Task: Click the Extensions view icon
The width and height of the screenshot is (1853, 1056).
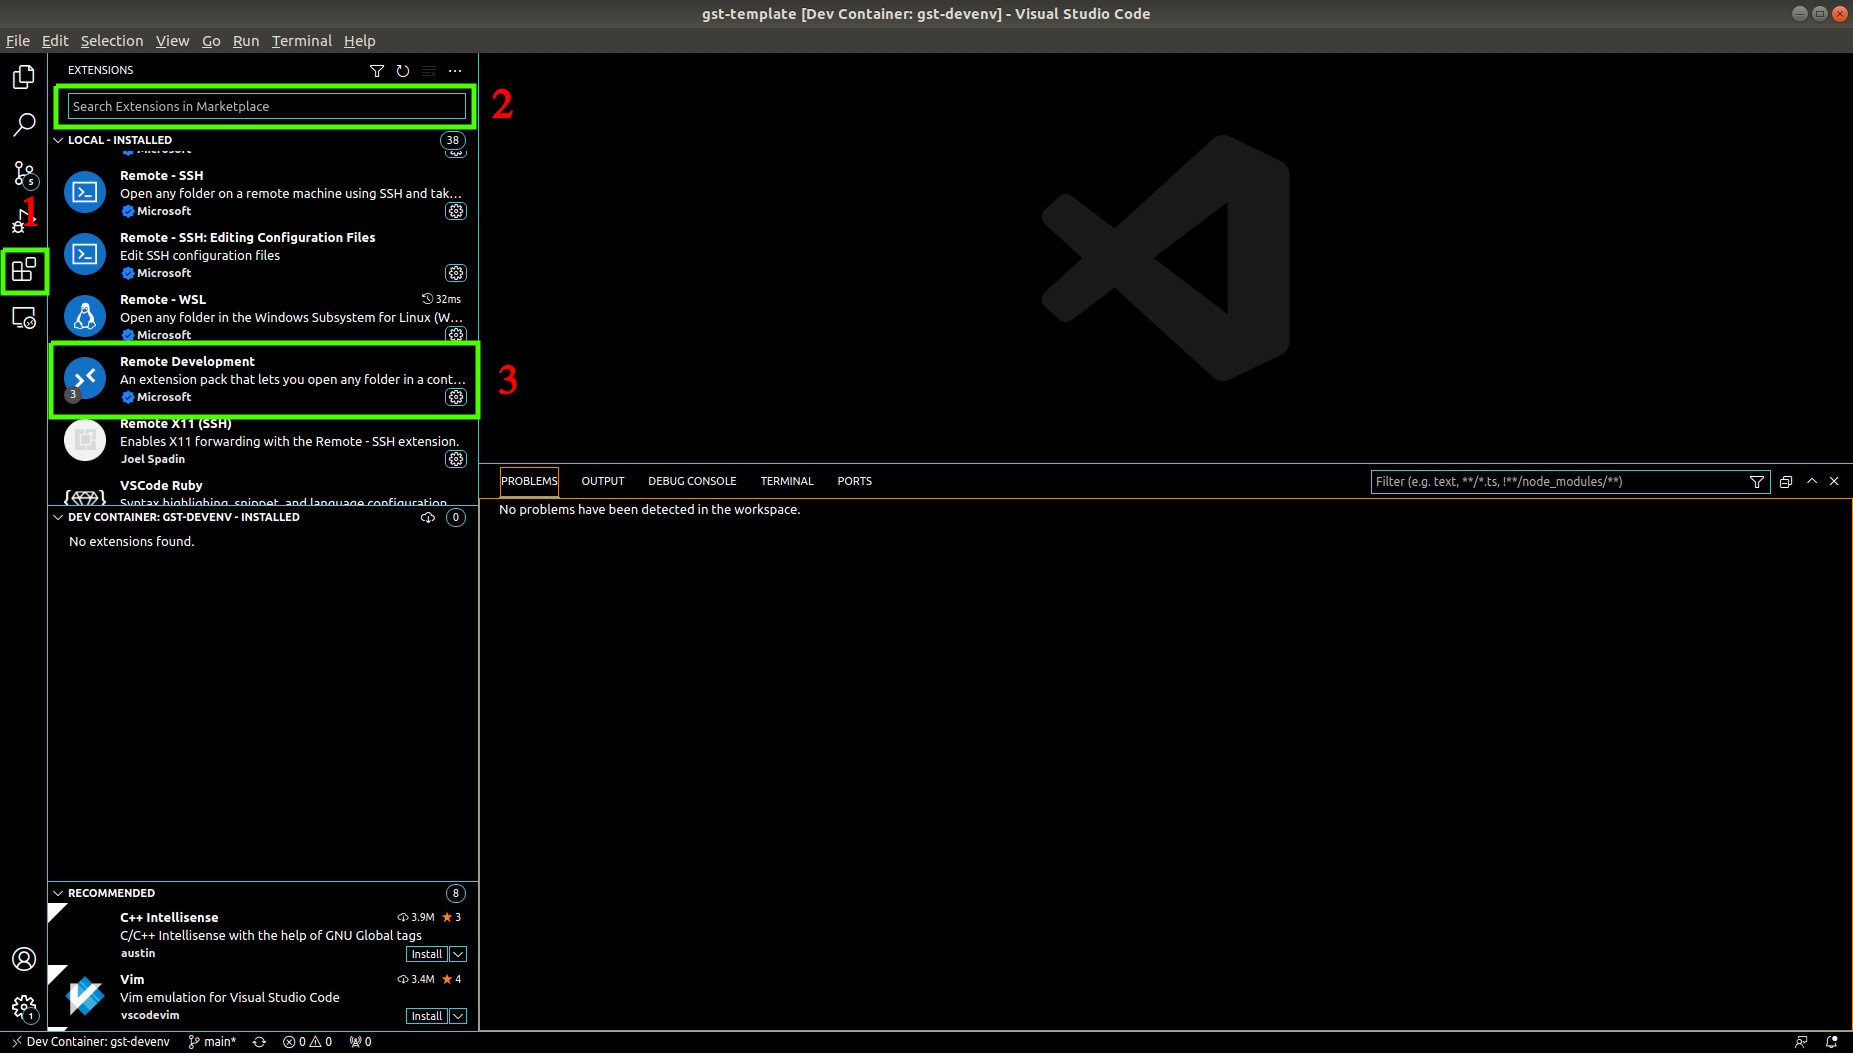Action: [x=24, y=270]
